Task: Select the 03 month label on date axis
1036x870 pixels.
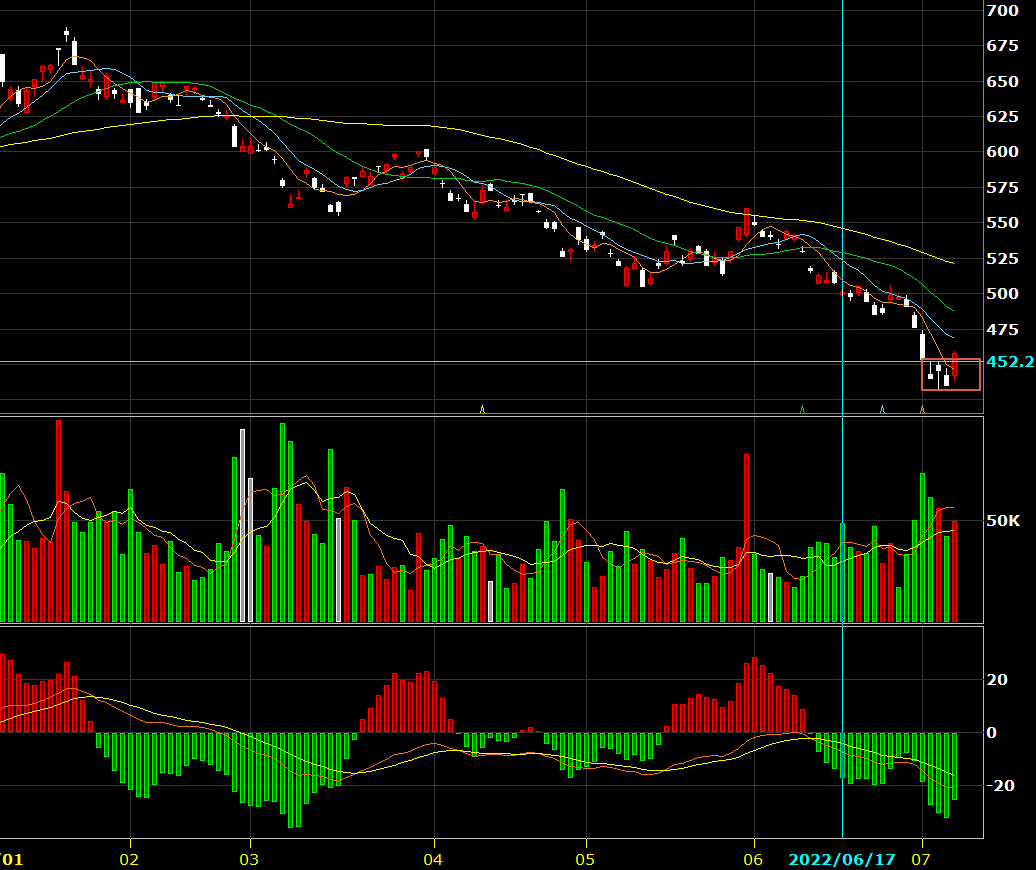Action: tap(248, 859)
